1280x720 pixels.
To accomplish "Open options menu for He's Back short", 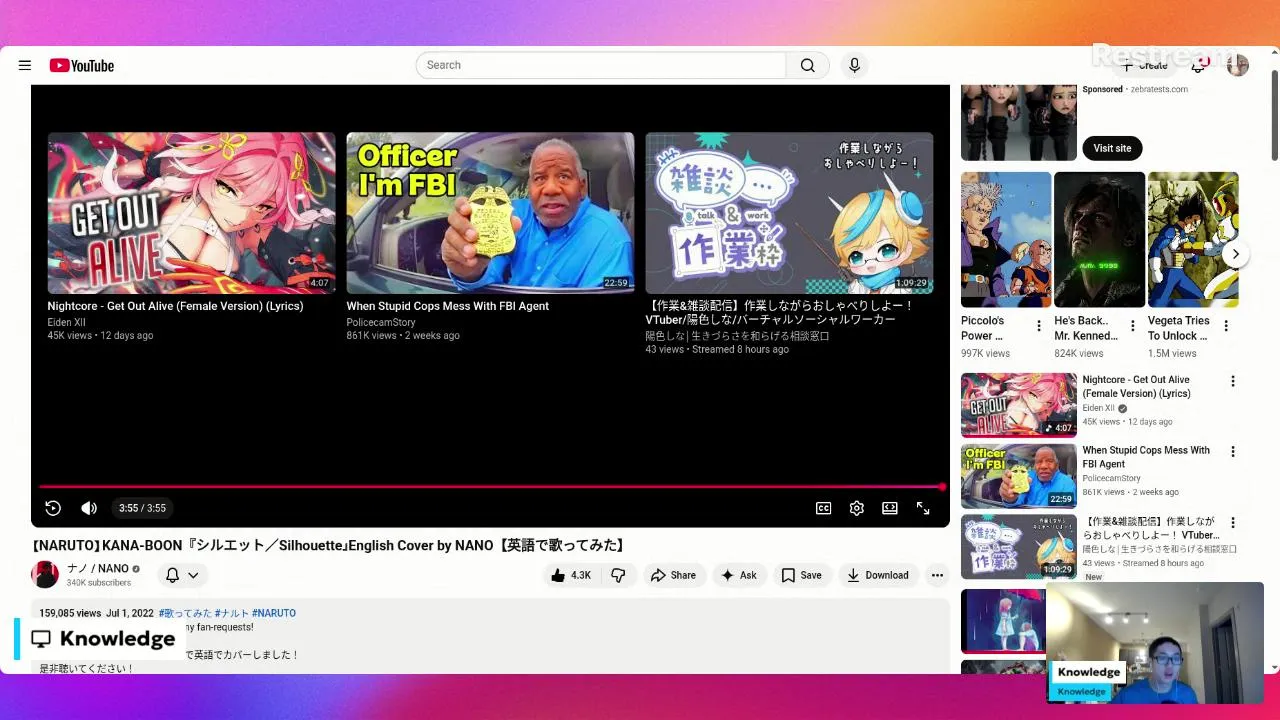I will pyautogui.click(x=1132, y=326).
